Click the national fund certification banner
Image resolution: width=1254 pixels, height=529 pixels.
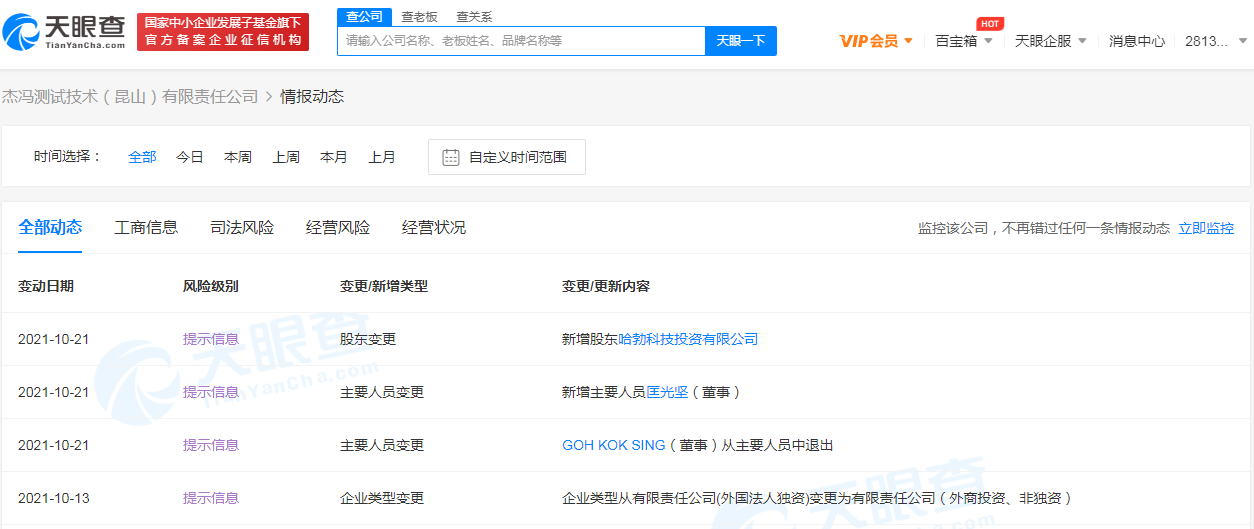click(223, 31)
